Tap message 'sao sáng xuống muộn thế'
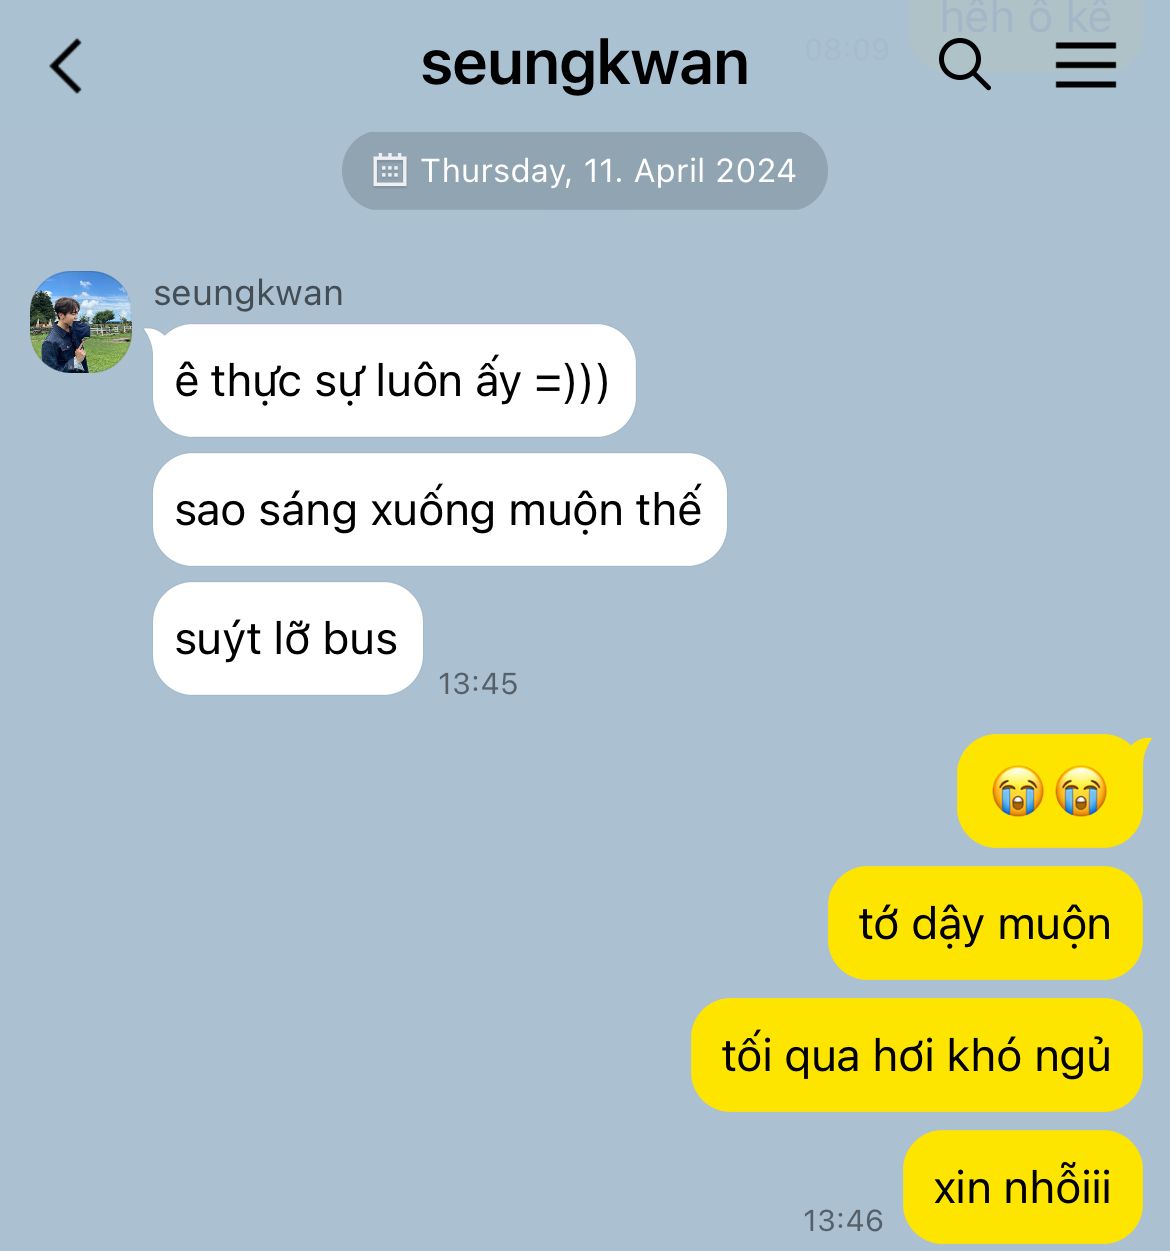 pyautogui.click(x=439, y=510)
